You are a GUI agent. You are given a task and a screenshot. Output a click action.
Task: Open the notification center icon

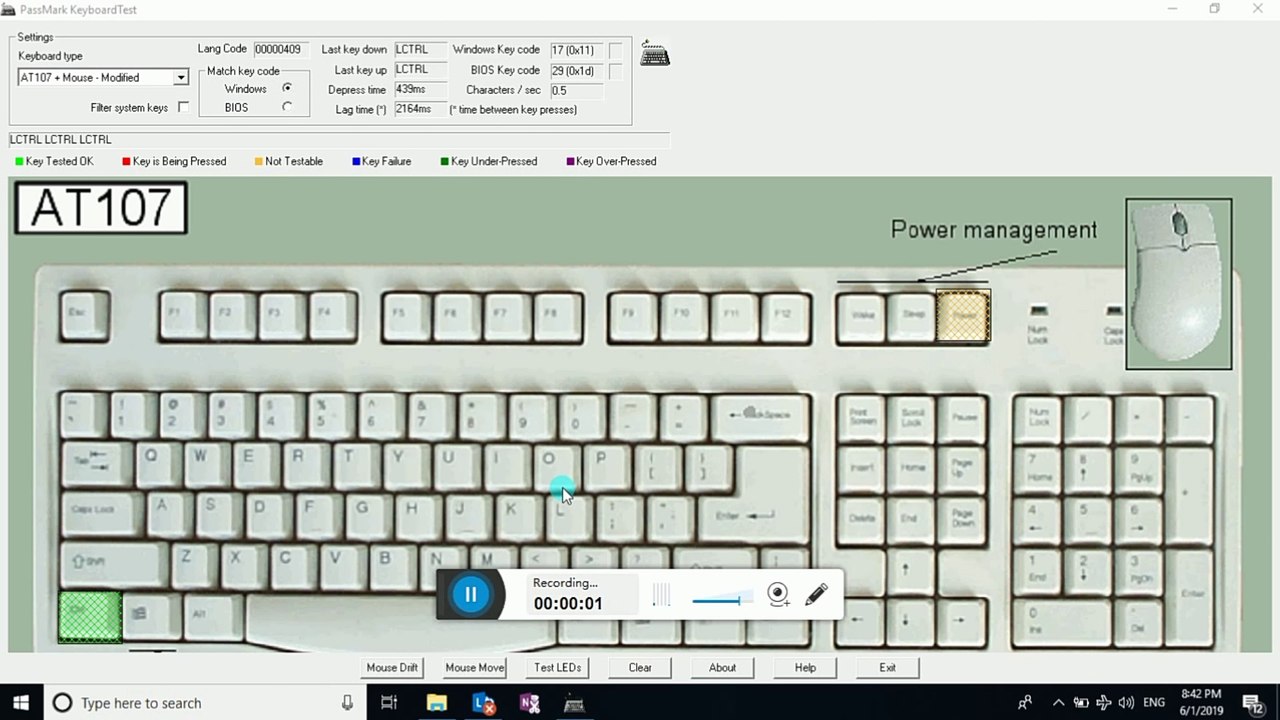tap(1253, 703)
